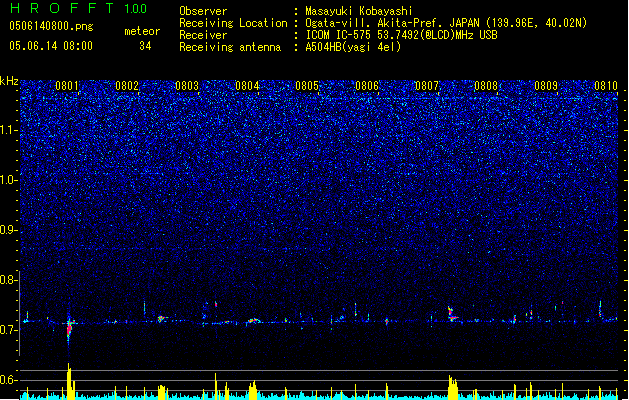Click the Receiver label

pyautogui.click(x=203, y=35)
